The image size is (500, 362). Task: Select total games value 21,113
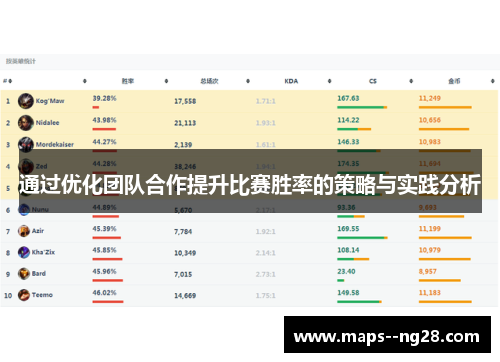tap(185, 123)
